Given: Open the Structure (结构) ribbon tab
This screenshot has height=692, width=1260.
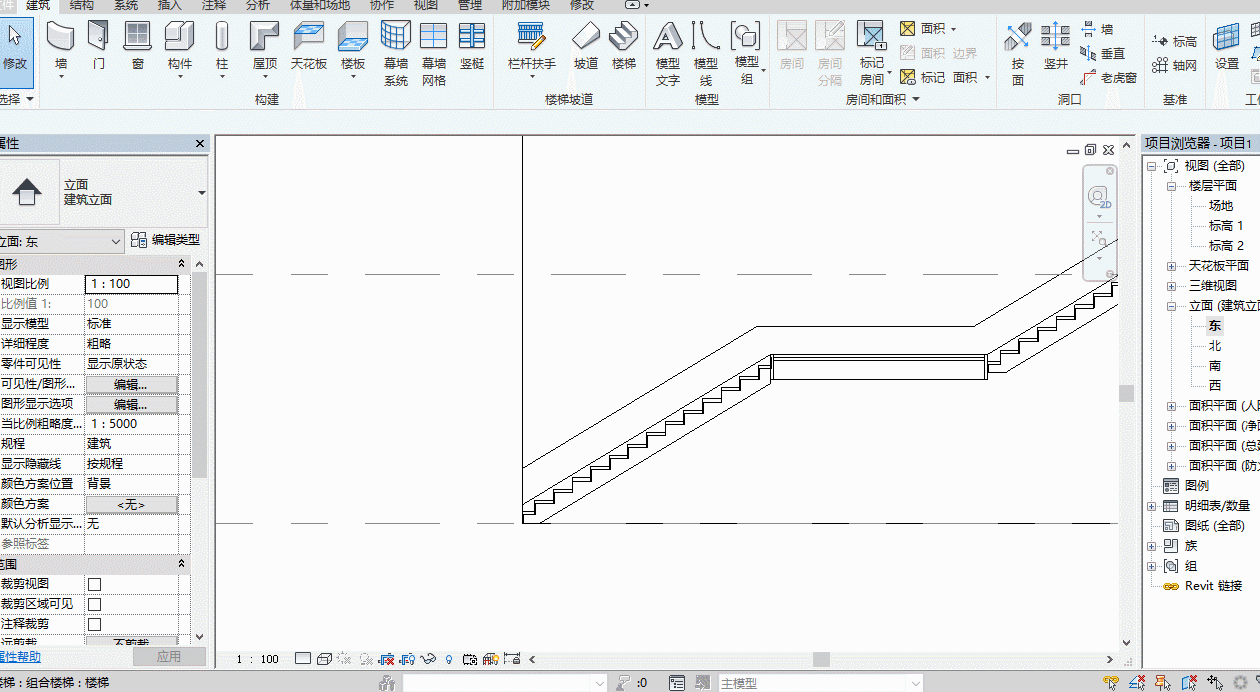Looking at the screenshot, I should (x=82, y=5).
